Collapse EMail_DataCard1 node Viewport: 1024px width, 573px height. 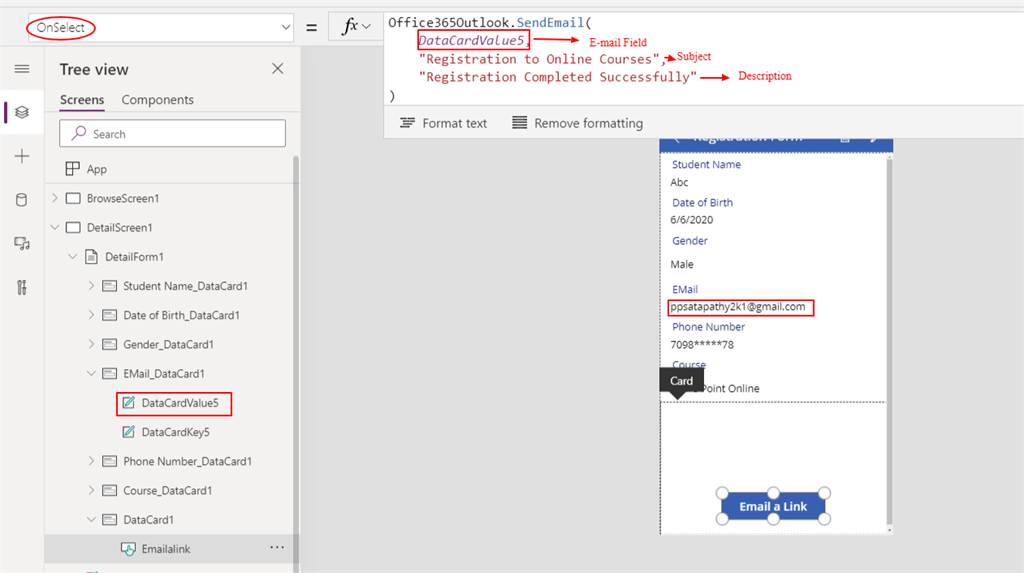(91, 374)
